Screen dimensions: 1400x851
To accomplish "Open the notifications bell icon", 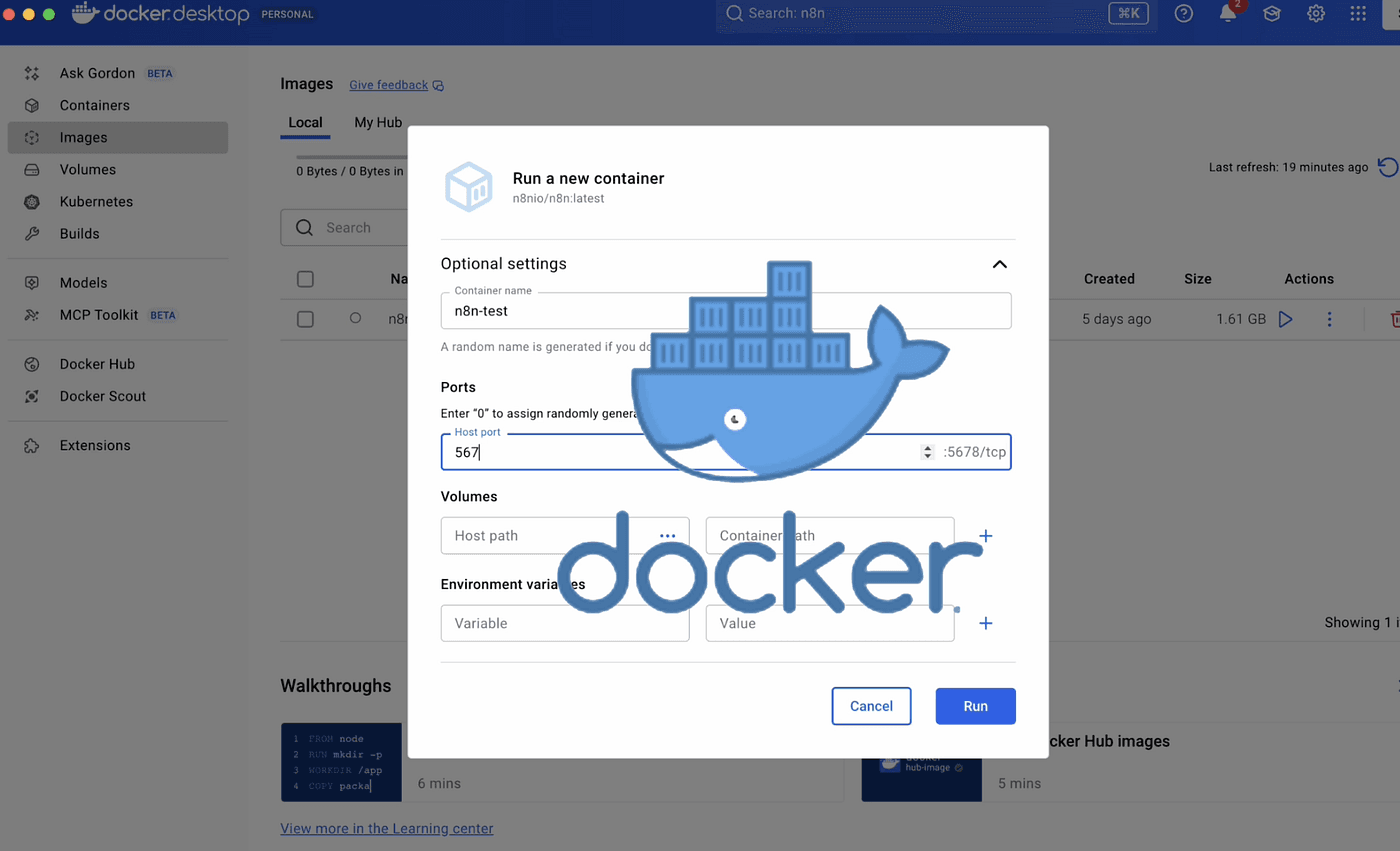I will point(1228,14).
